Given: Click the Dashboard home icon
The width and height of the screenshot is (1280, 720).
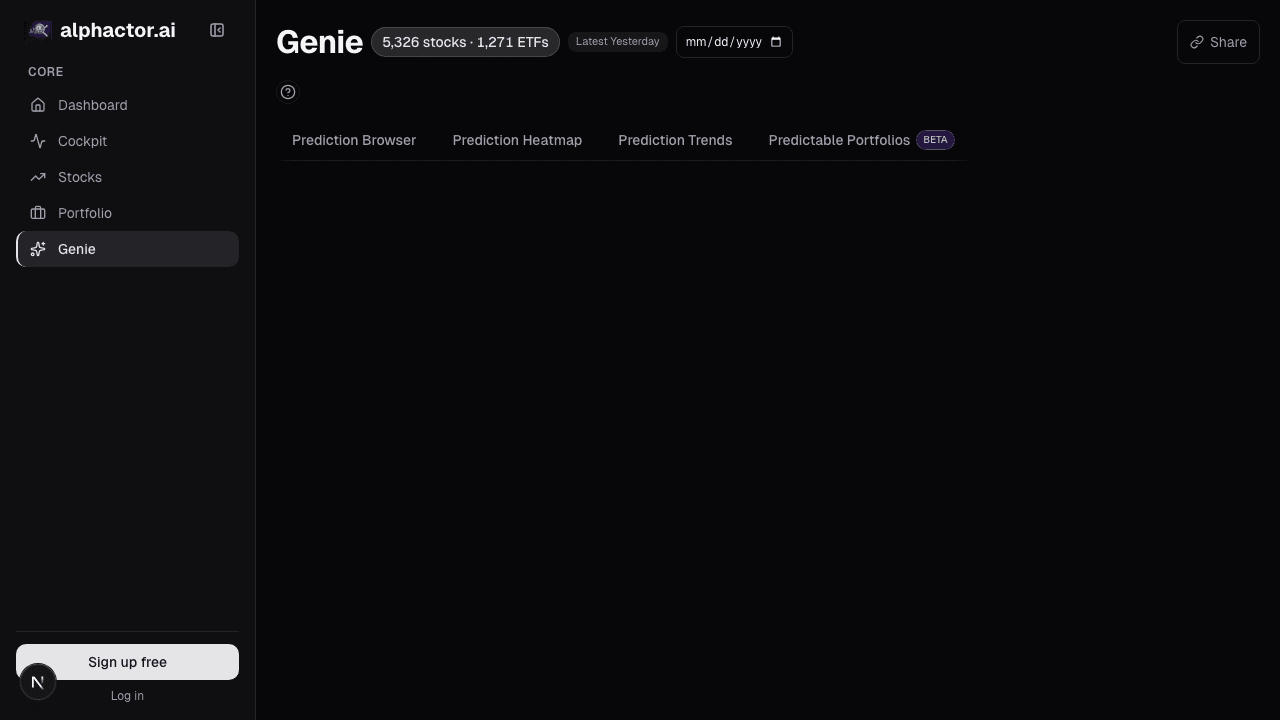Looking at the screenshot, I should 38,105.
